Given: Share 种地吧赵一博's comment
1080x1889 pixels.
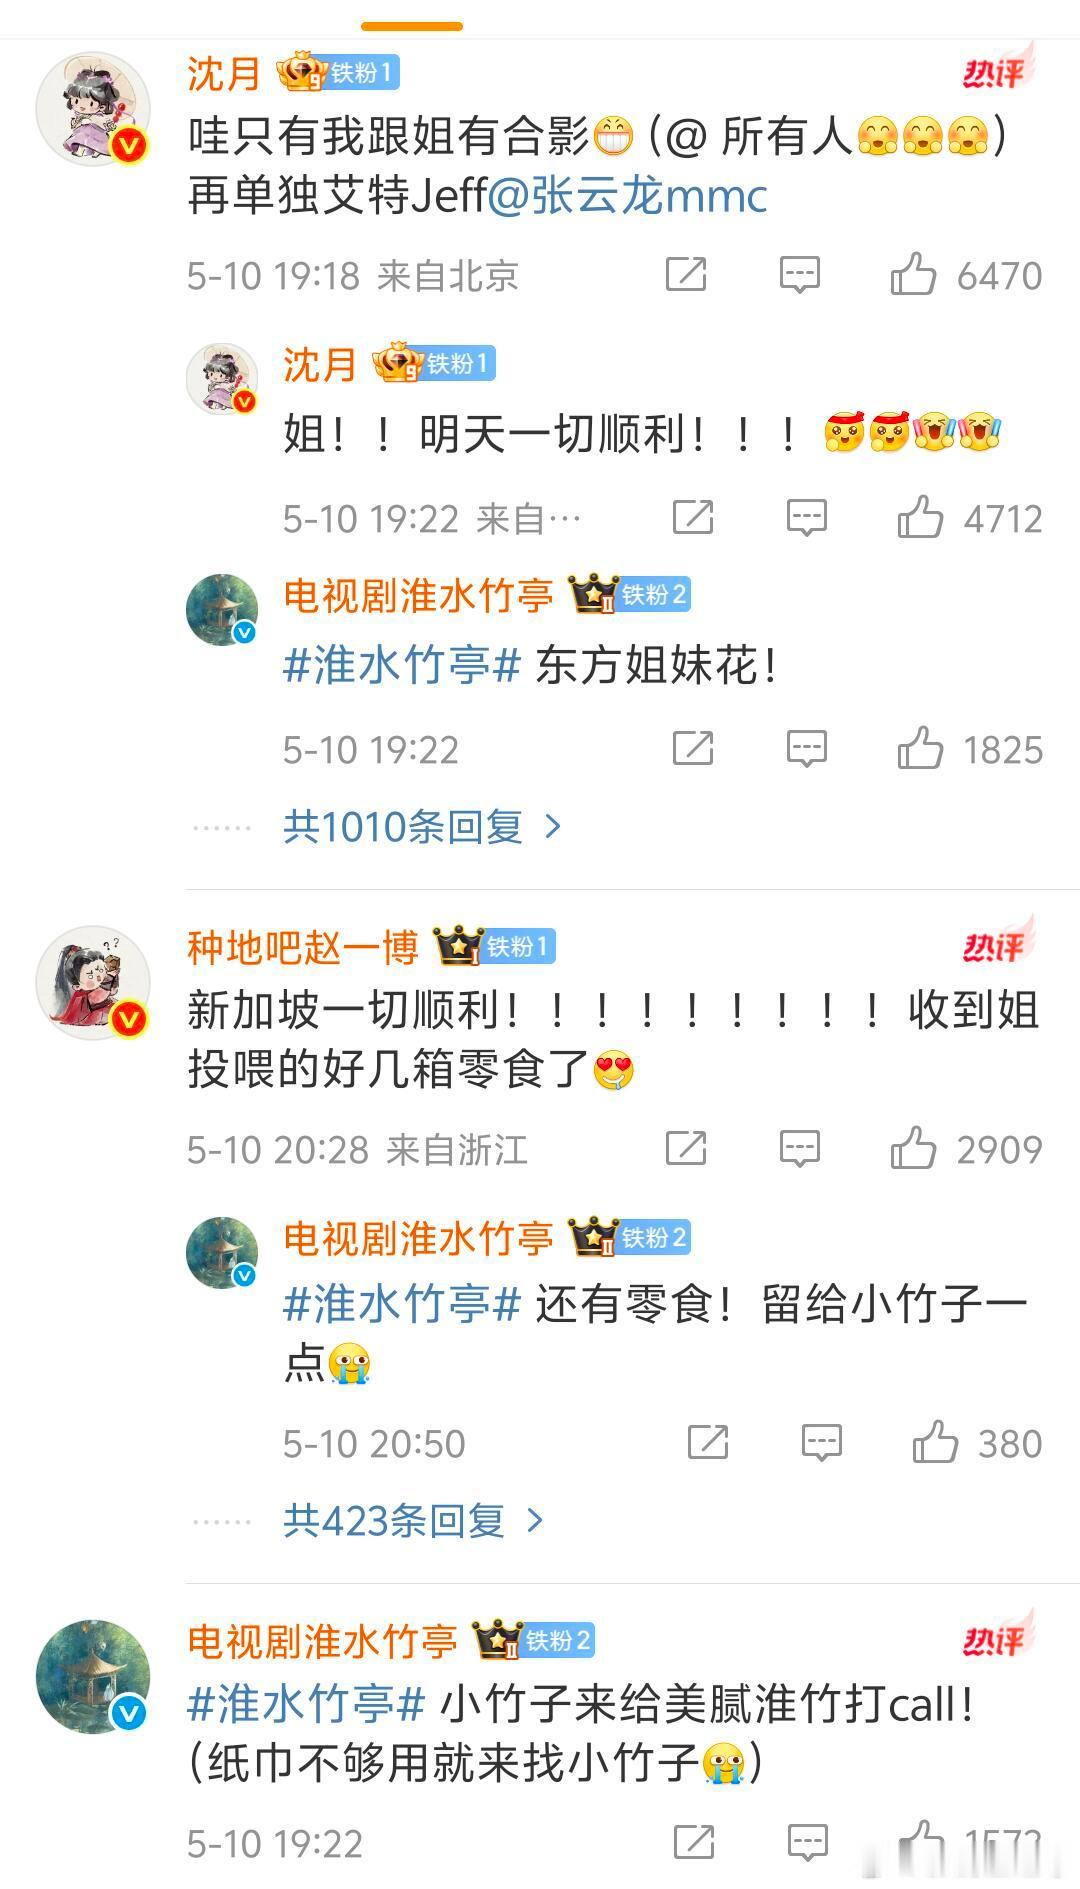Looking at the screenshot, I should click(686, 1148).
